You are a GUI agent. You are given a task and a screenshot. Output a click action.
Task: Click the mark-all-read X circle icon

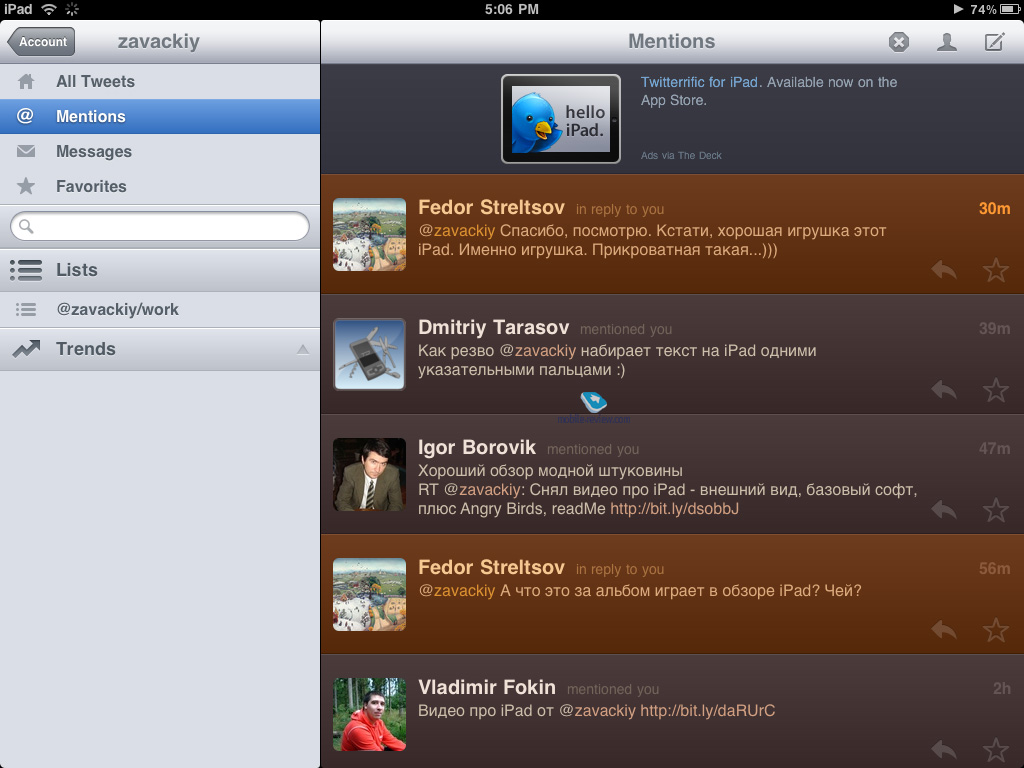(x=899, y=42)
